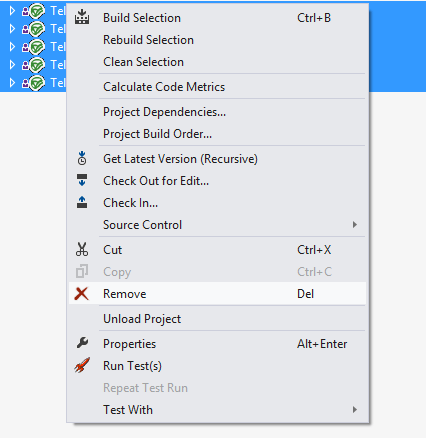Expand the third project tree node
426x438 pixels.
[12, 47]
